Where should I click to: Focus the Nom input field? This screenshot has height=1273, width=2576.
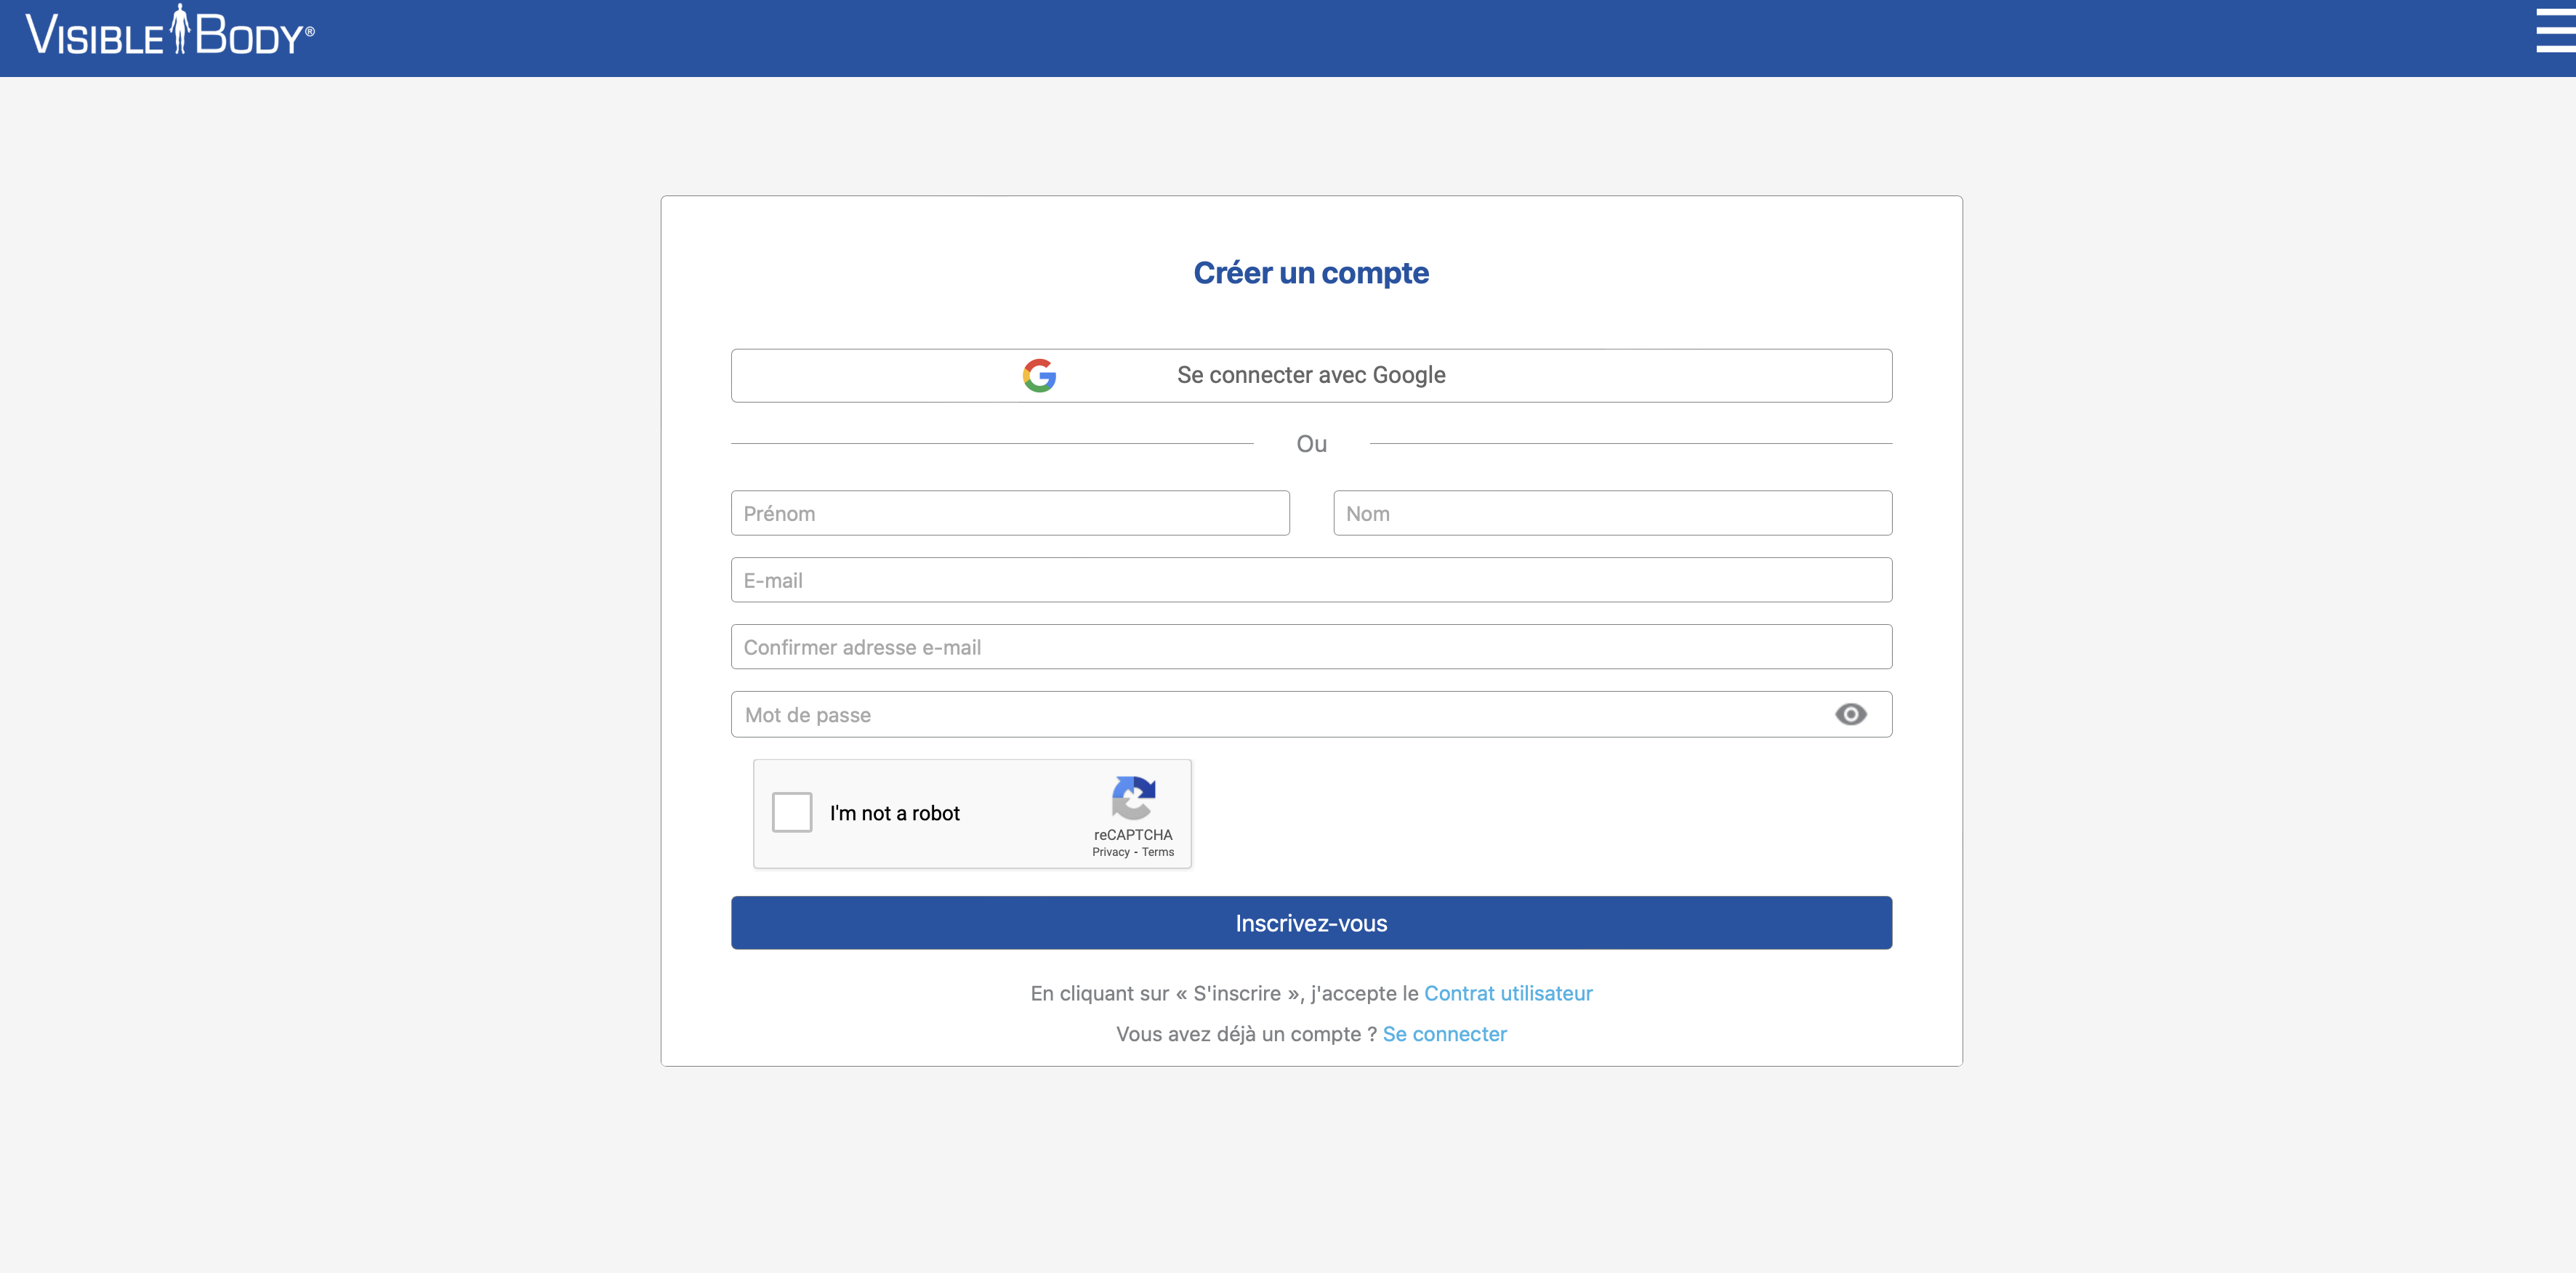[1612, 513]
